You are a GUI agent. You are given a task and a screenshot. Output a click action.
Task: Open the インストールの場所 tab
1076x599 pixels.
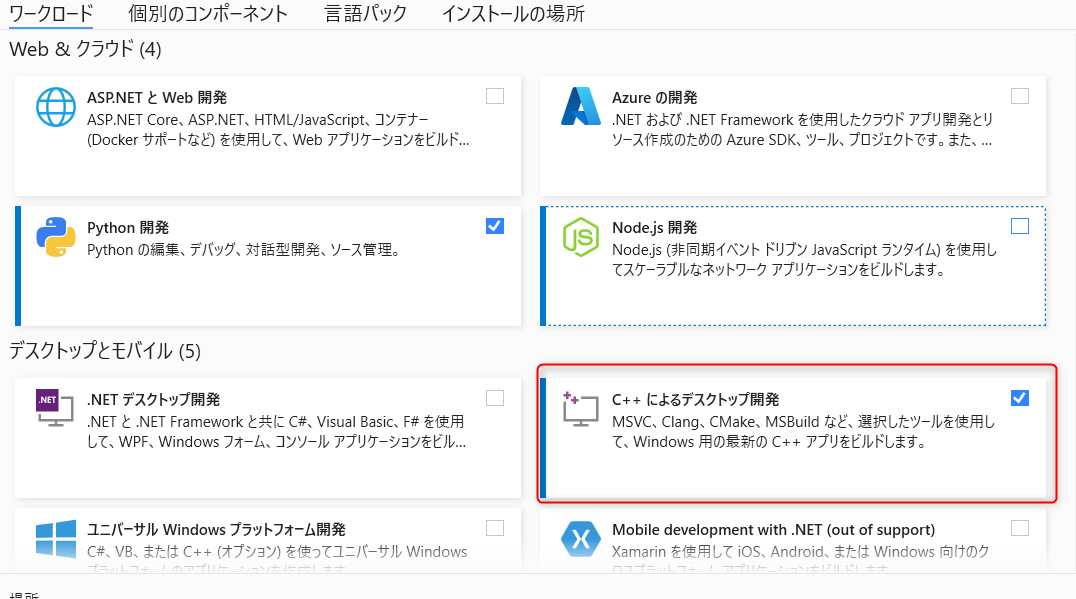click(513, 14)
